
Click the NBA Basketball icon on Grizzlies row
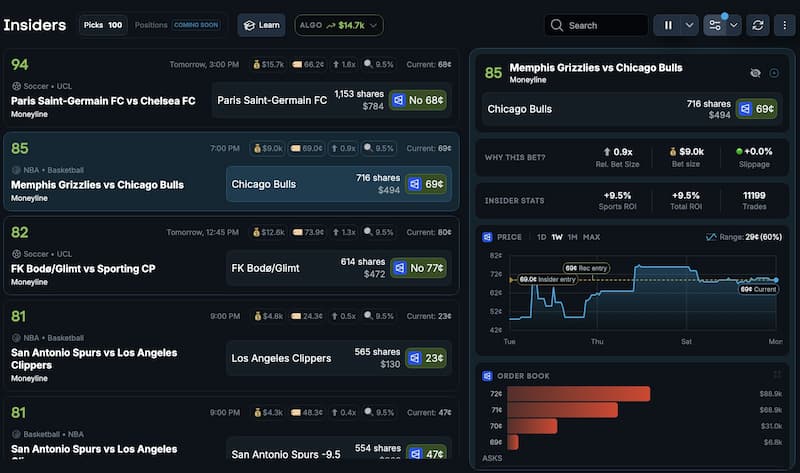pyautogui.click(x=16, y=170)
